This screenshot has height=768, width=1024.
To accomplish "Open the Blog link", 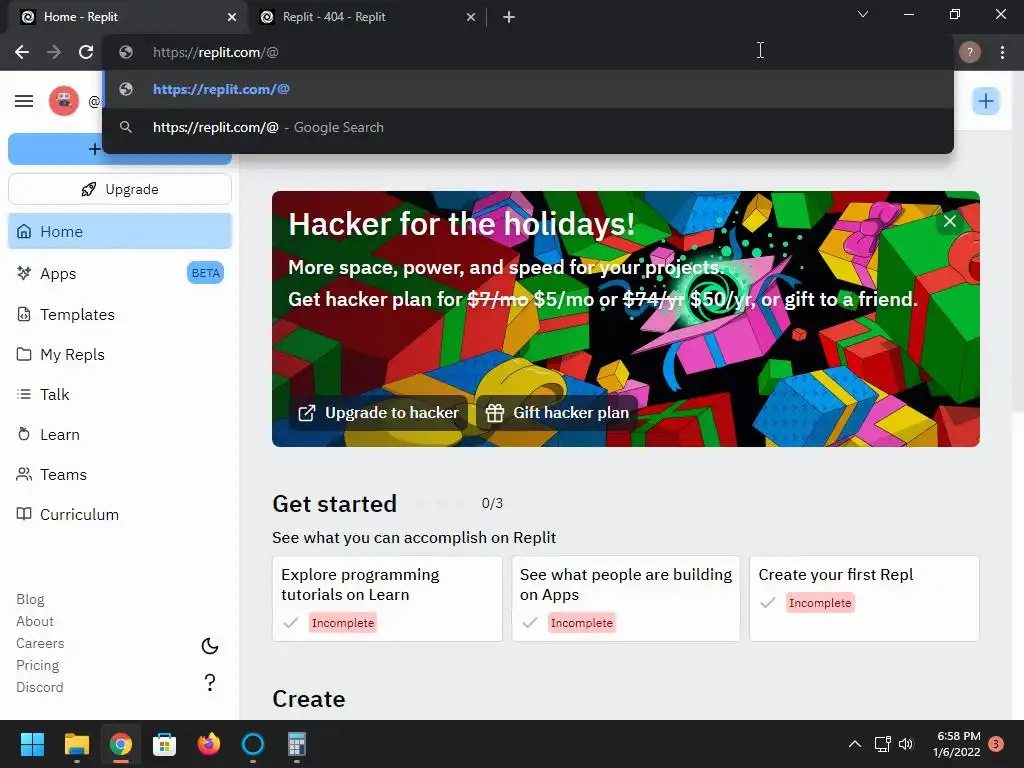I will tap(30, 600).
